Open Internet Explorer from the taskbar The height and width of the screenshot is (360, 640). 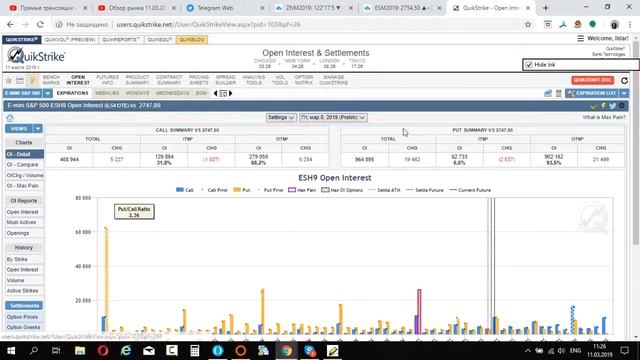tap(126, 351)
